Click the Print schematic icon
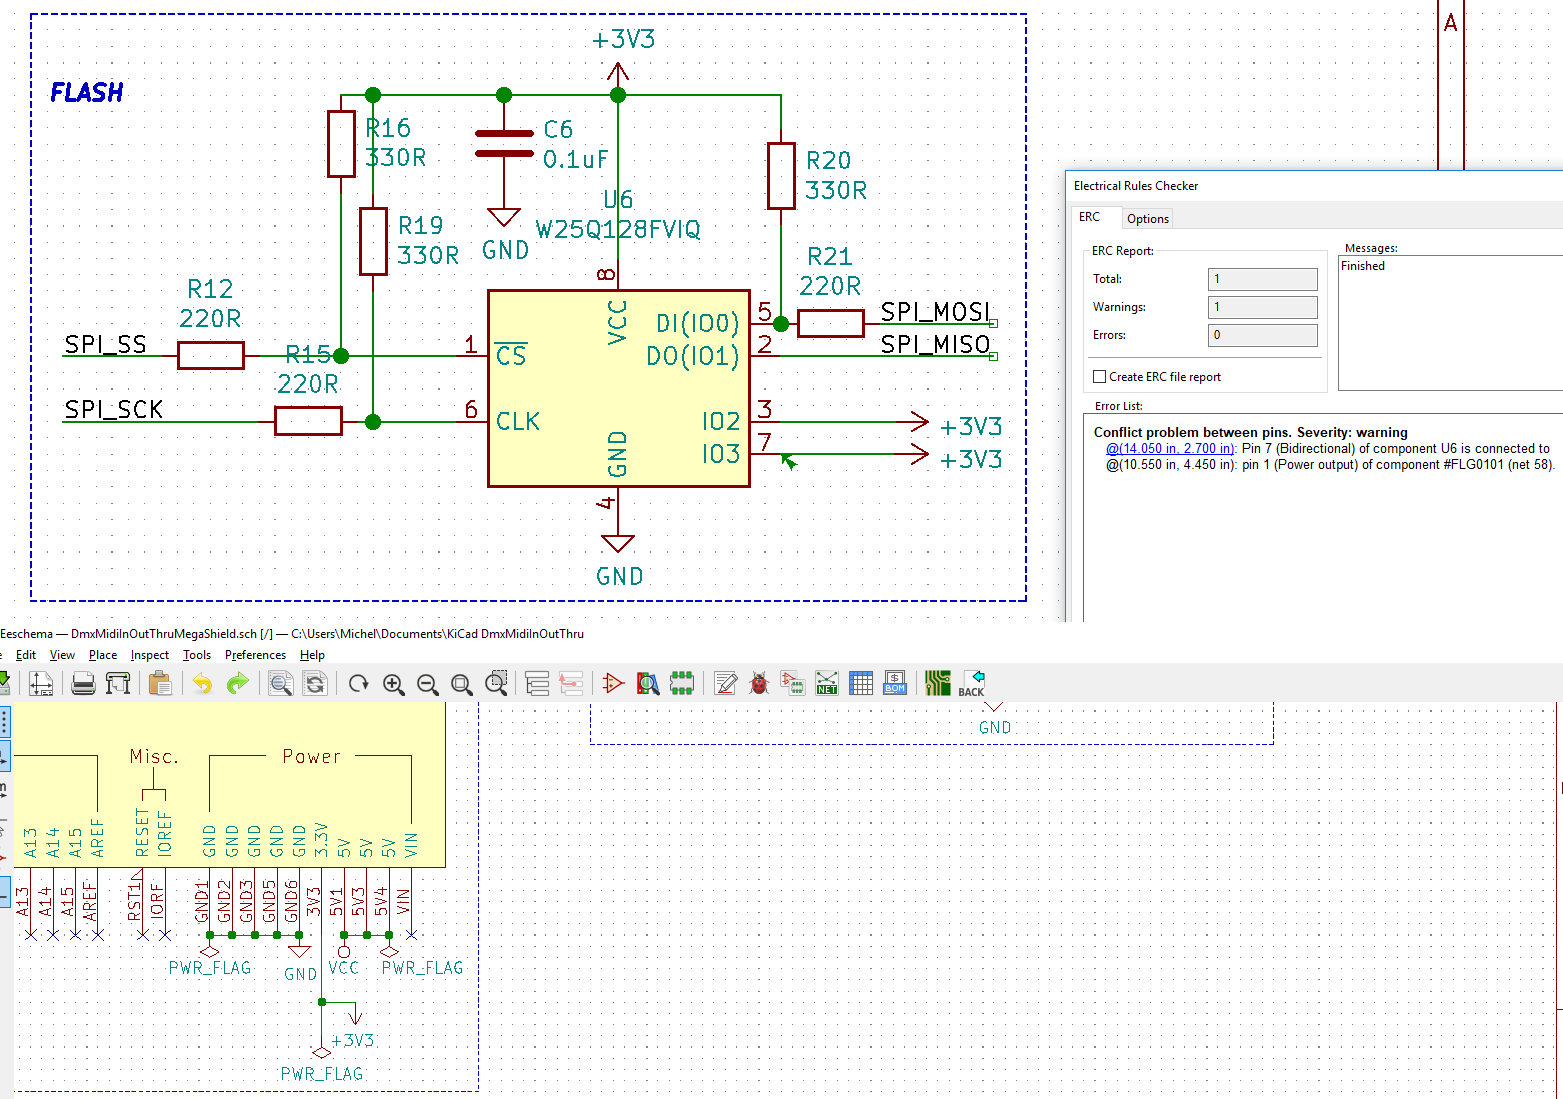This screenshot has height=1099, width=1563. coord(84,684)
